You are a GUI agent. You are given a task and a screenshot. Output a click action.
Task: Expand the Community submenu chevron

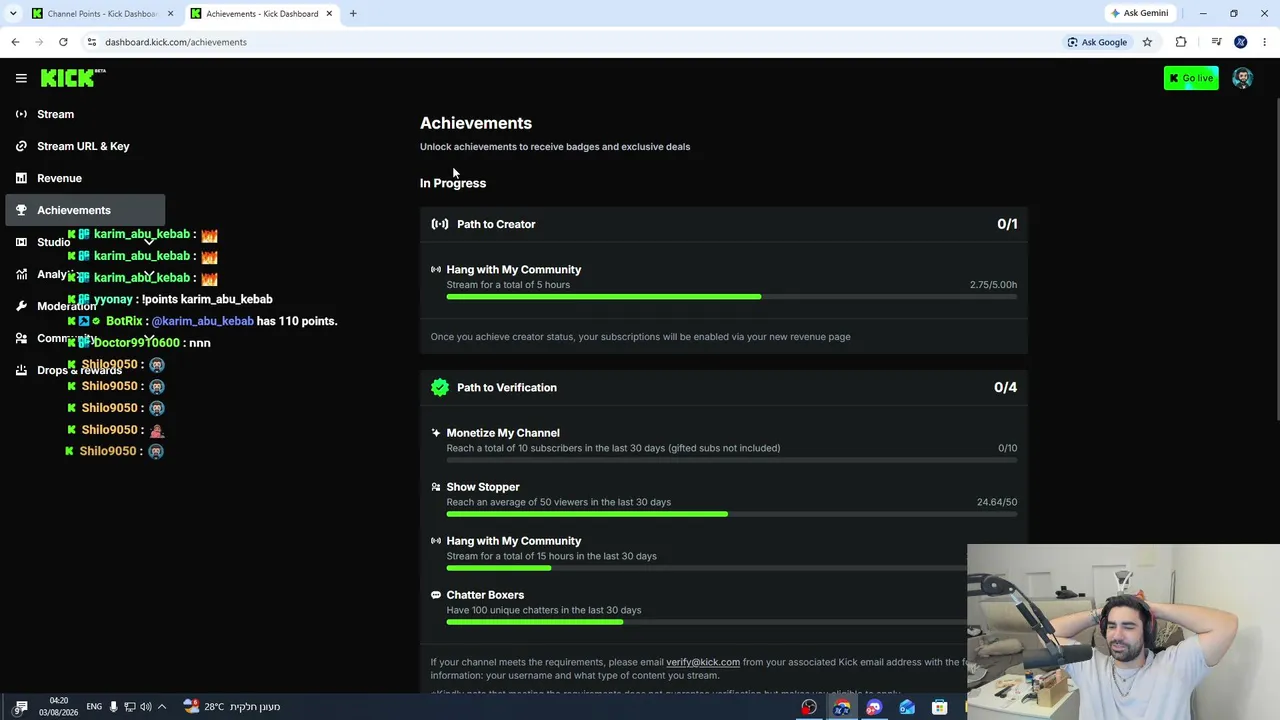149,338
